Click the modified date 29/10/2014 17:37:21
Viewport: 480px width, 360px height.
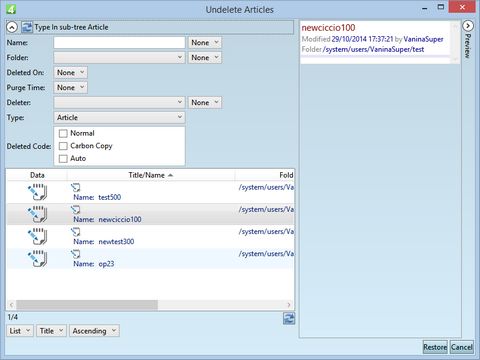coord(362,39)
